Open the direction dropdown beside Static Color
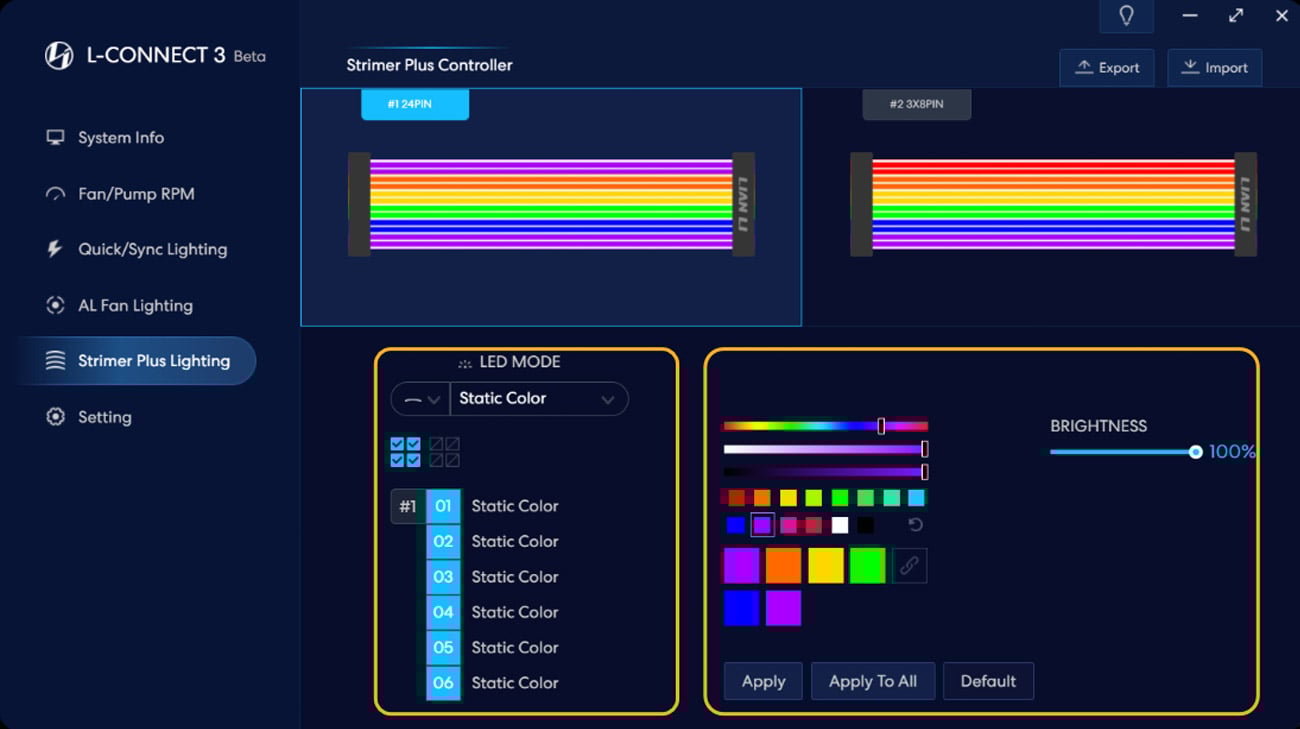Screen dimensions: 1300x729 pos(421,399)
